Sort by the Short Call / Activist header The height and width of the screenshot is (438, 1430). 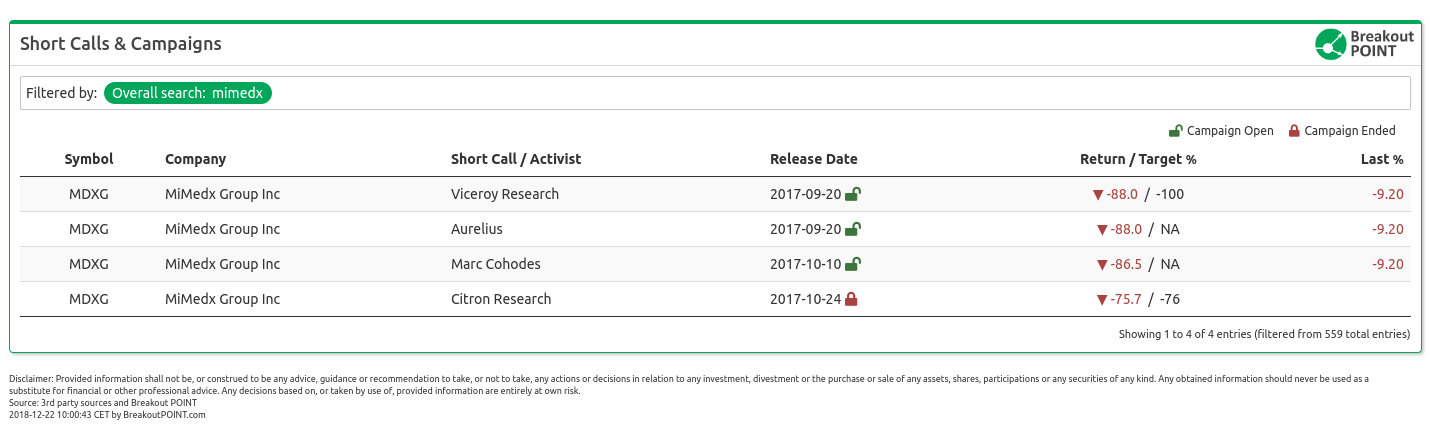pos(516,159)
